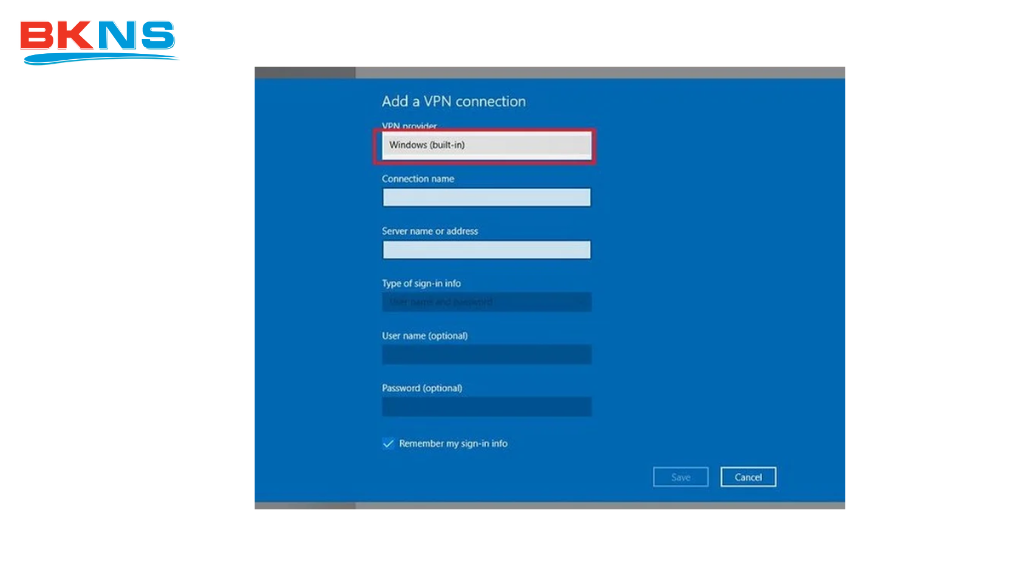Screen dimensions: 1024x576
Task: Click the dark gray segment of top bar
Action: tap(305, 72)
